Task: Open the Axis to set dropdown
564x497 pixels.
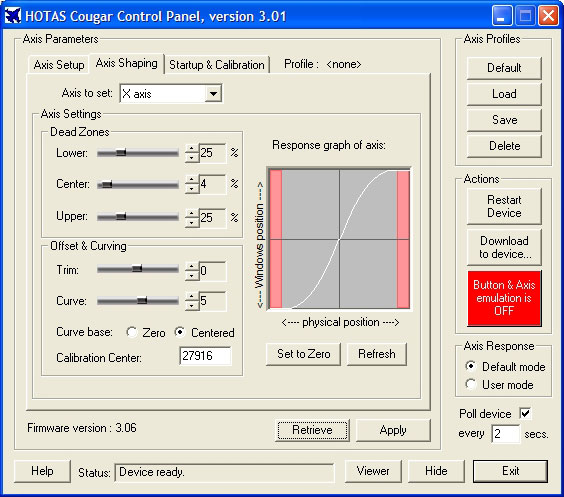Action: (x=213, y=94)
